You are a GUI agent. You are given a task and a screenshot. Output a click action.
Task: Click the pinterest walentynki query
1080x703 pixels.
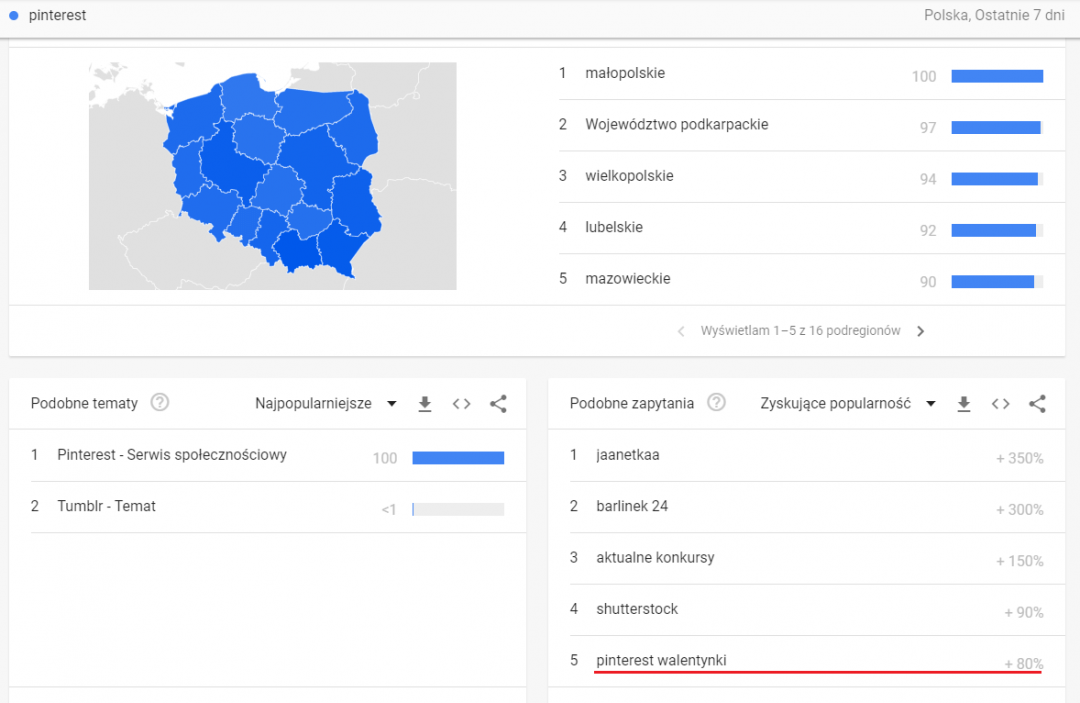(x=661, y=661)
